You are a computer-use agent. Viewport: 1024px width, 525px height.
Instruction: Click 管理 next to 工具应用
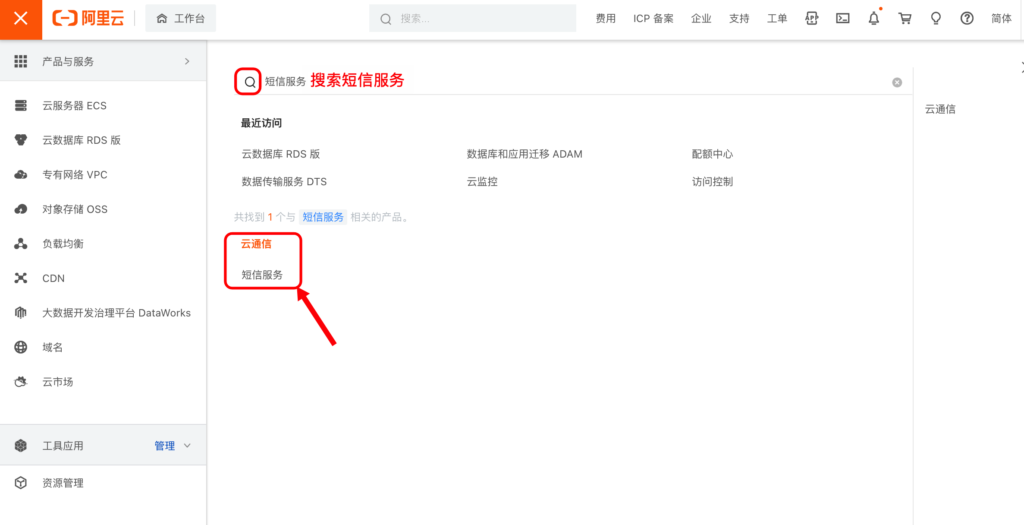tap(165, 446)
